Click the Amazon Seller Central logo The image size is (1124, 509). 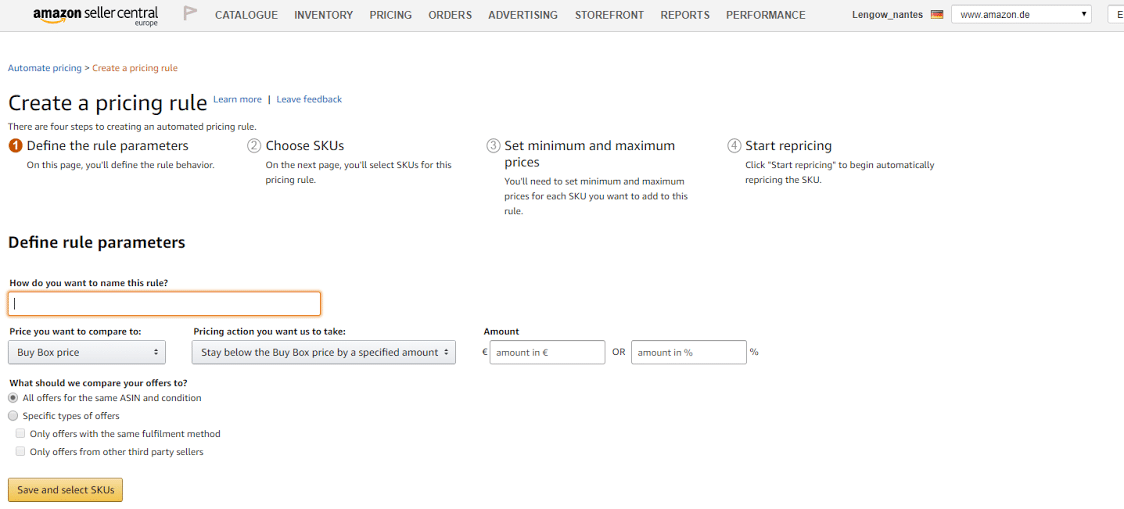click(x=95, y=15)
